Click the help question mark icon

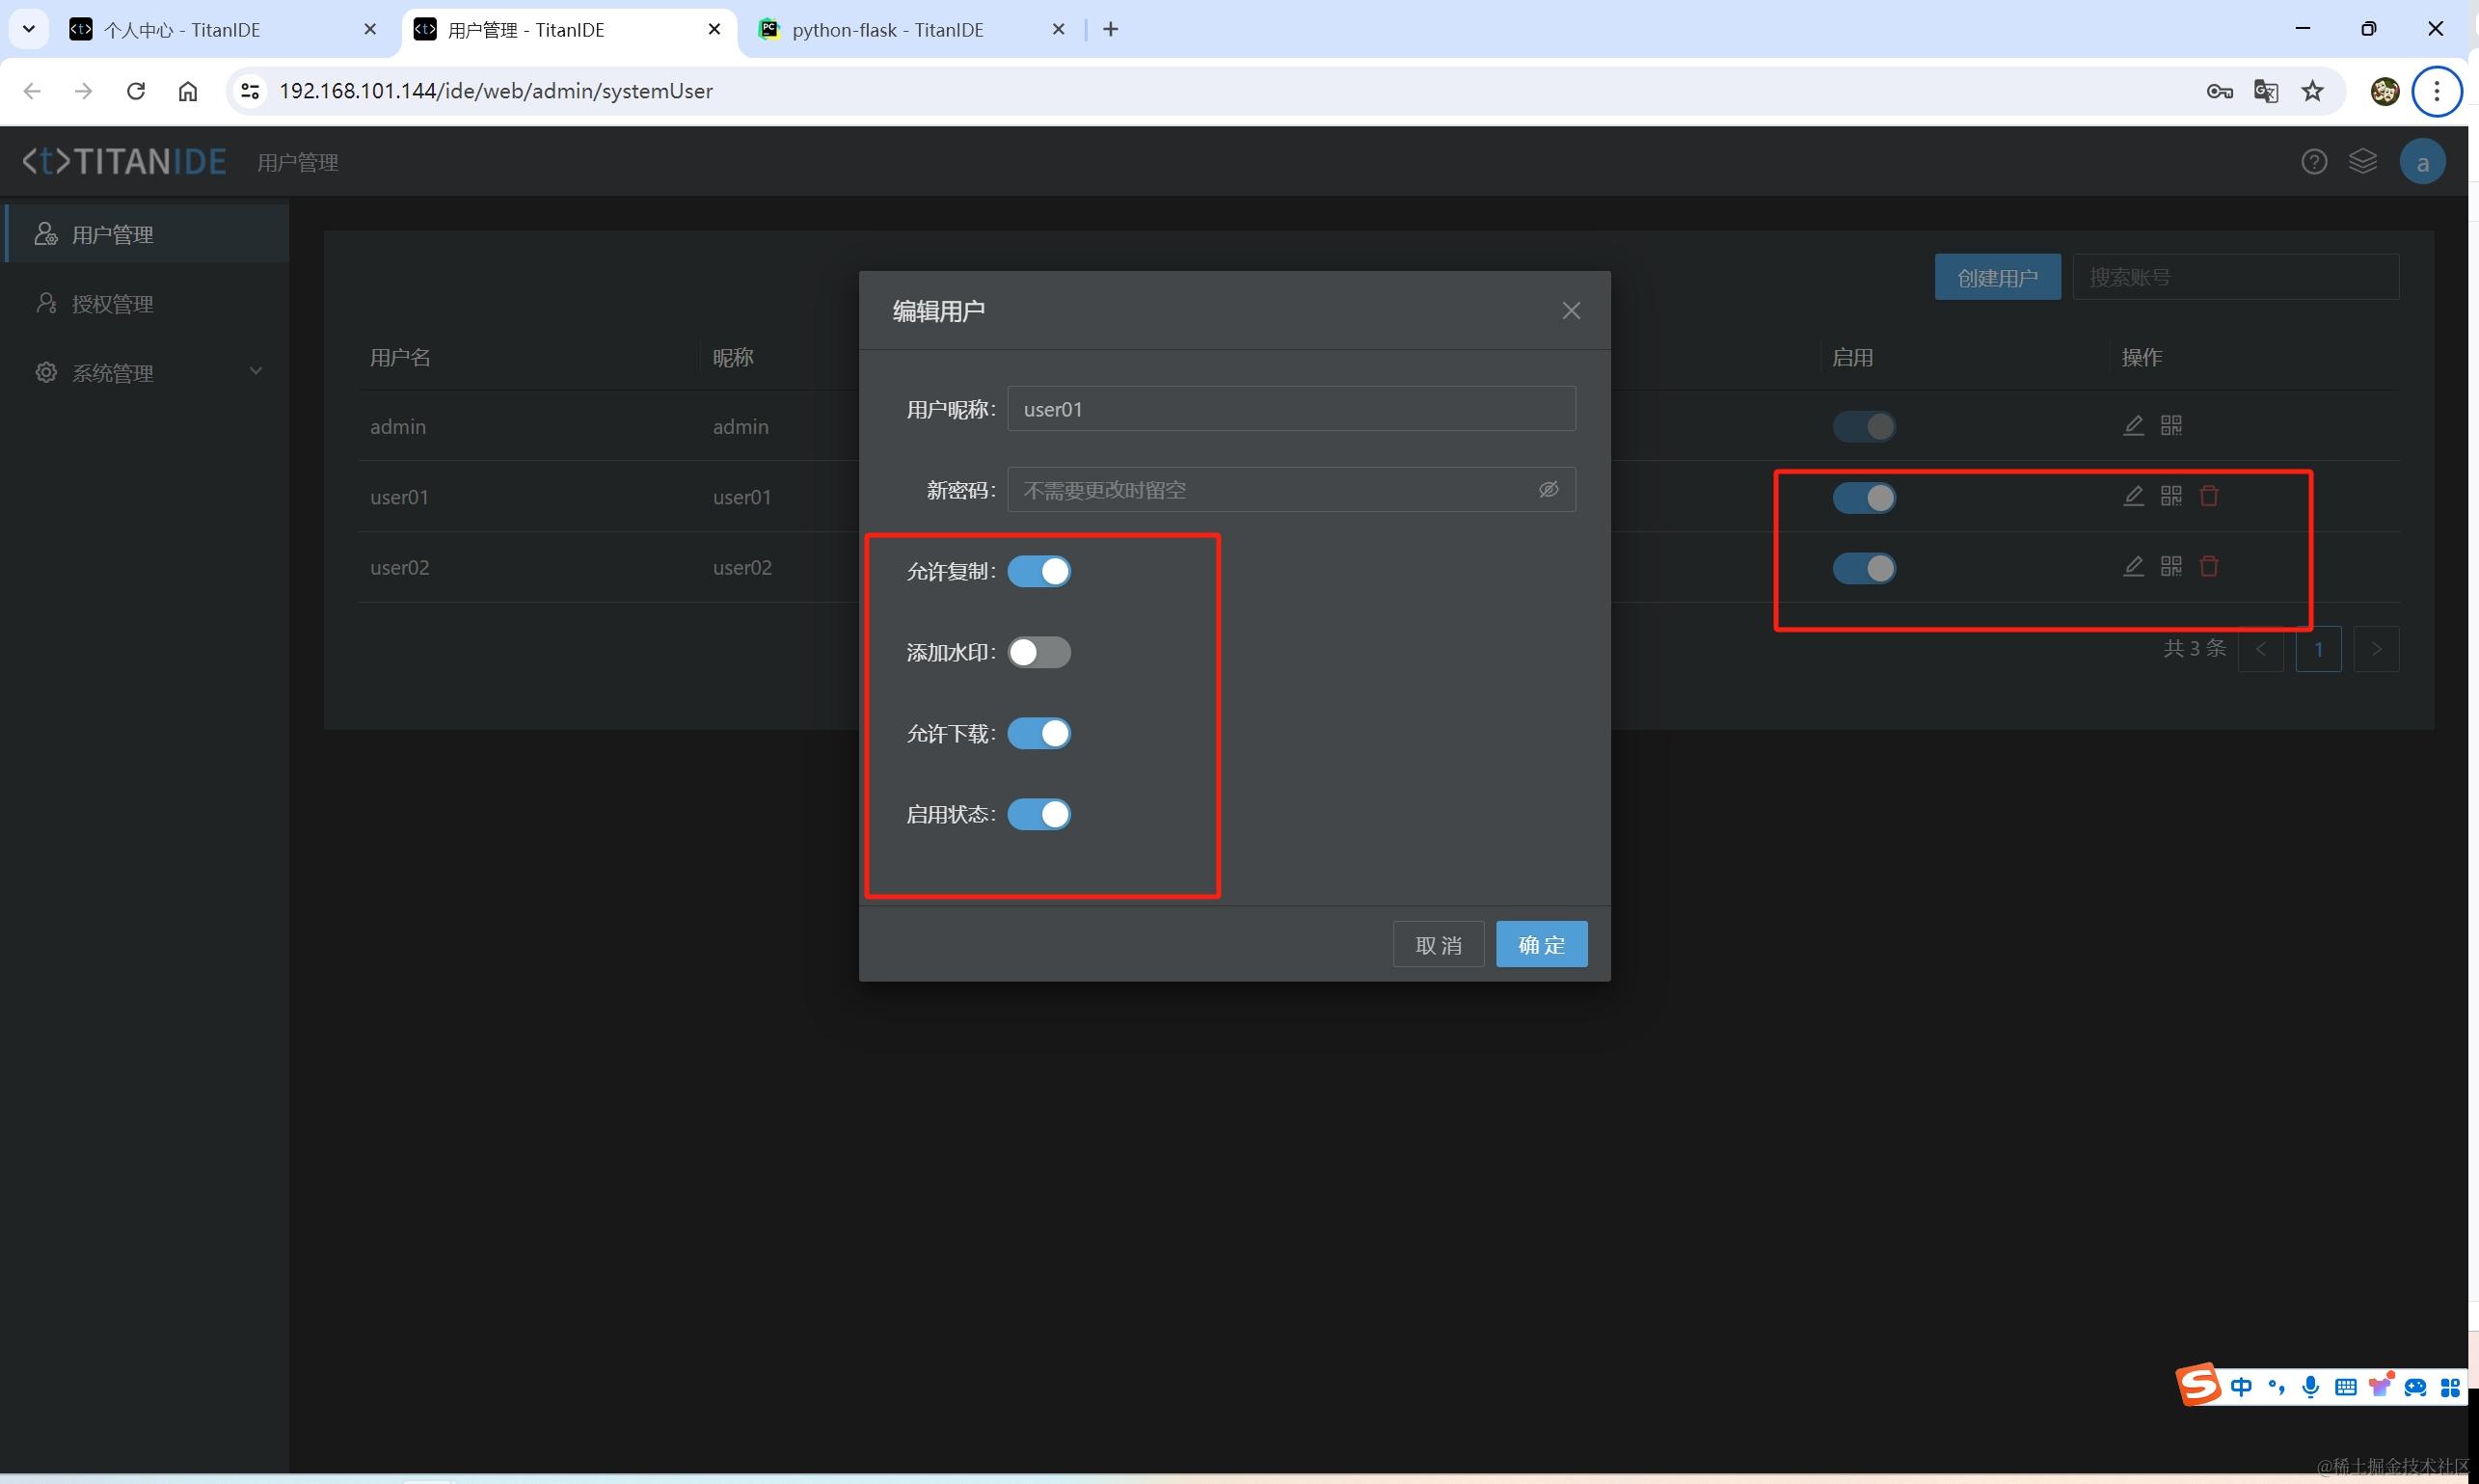2313,162
